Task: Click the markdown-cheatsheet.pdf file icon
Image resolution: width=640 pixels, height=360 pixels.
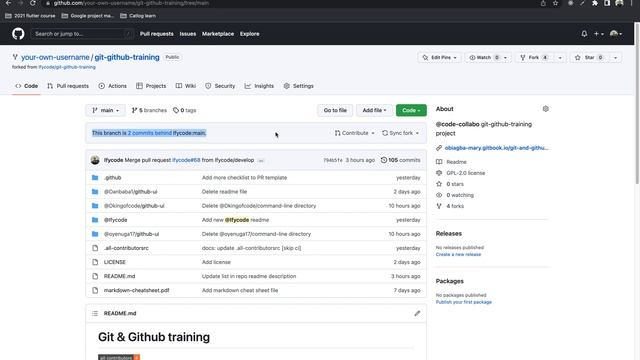Action: 95,290
